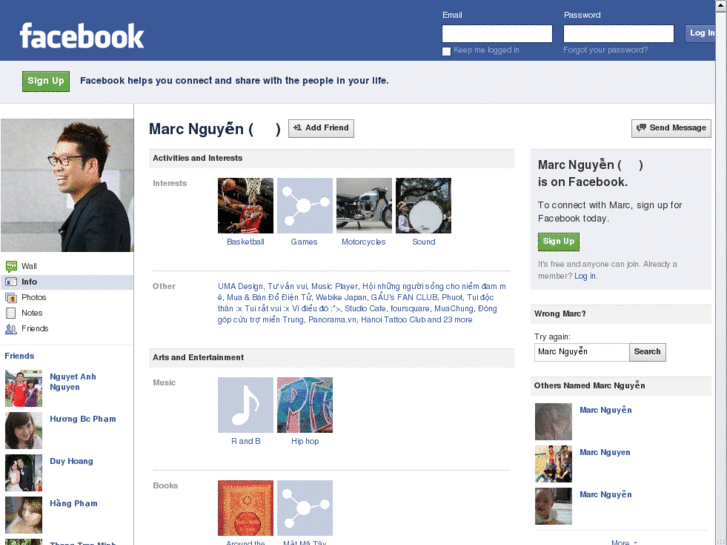
Task: Click the facebook logo
Action: point(82,36)
